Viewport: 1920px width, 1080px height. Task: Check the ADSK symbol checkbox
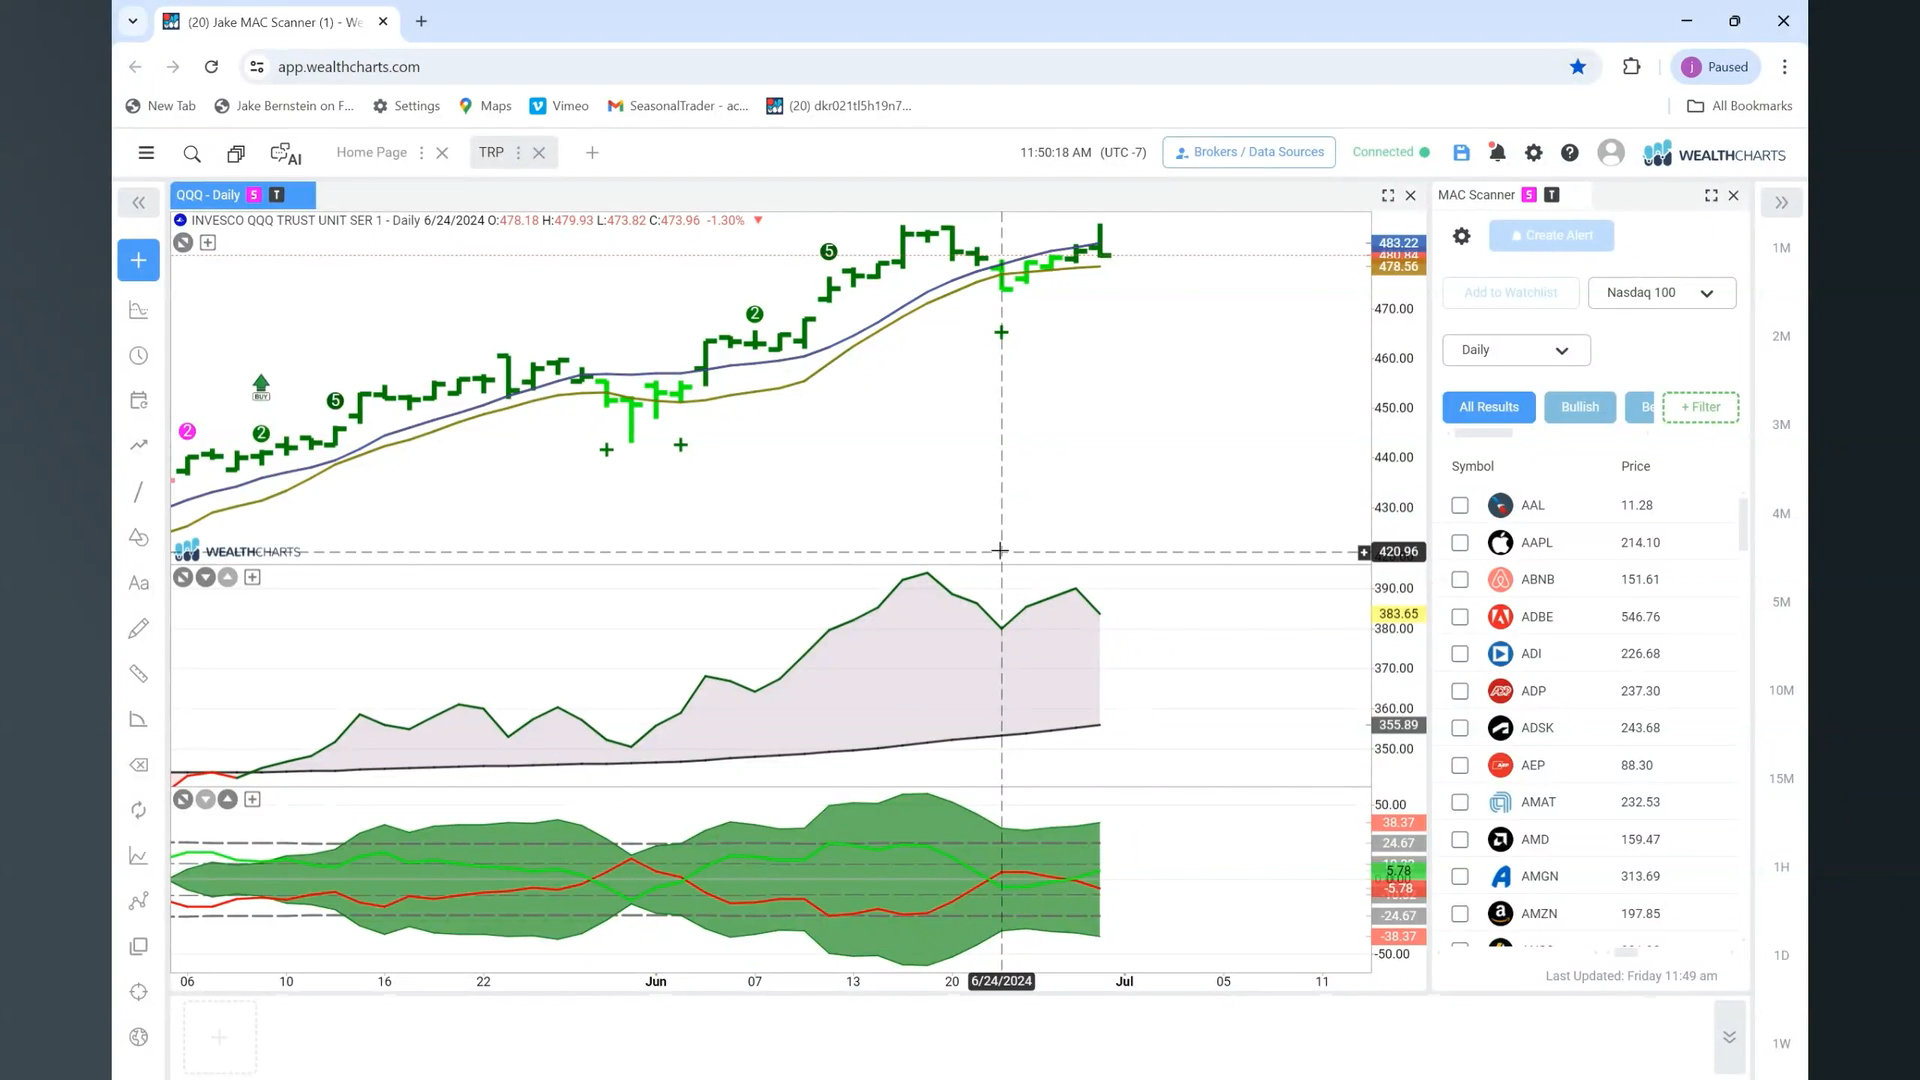click(1460, 728)
